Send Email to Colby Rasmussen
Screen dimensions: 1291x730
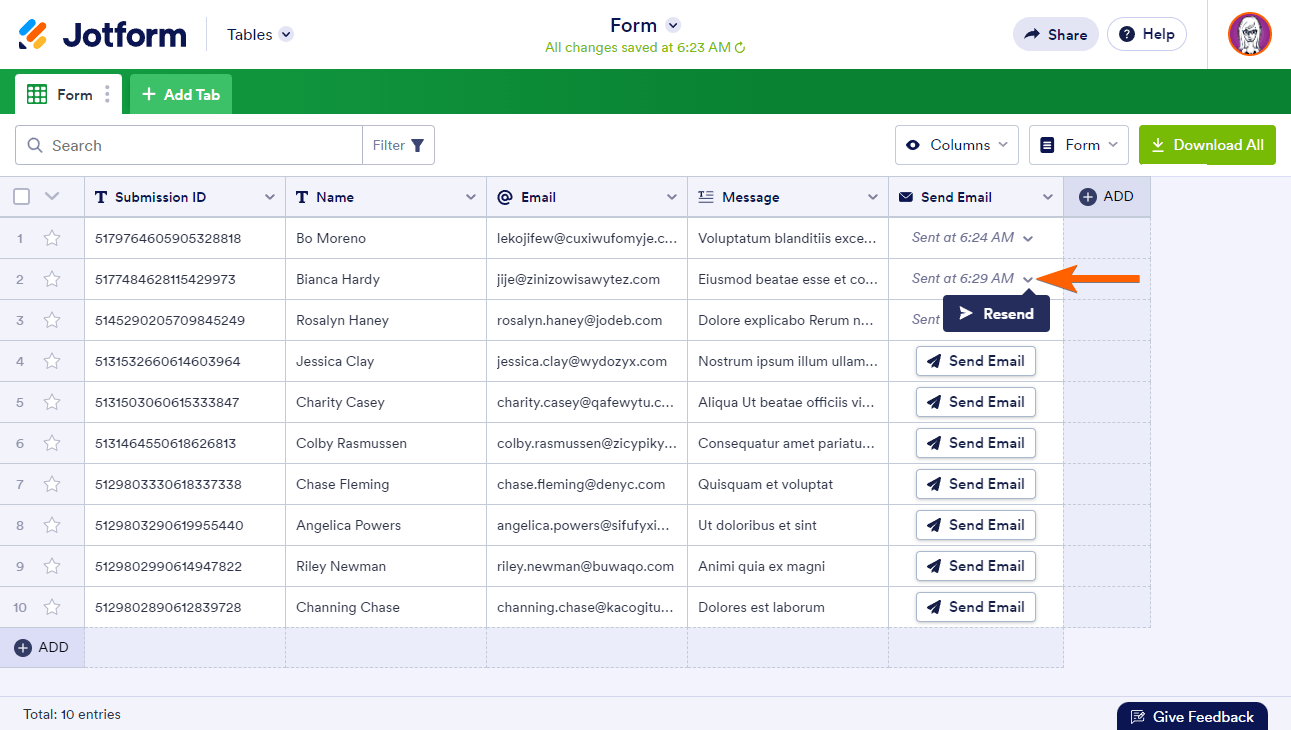(975, 443)
